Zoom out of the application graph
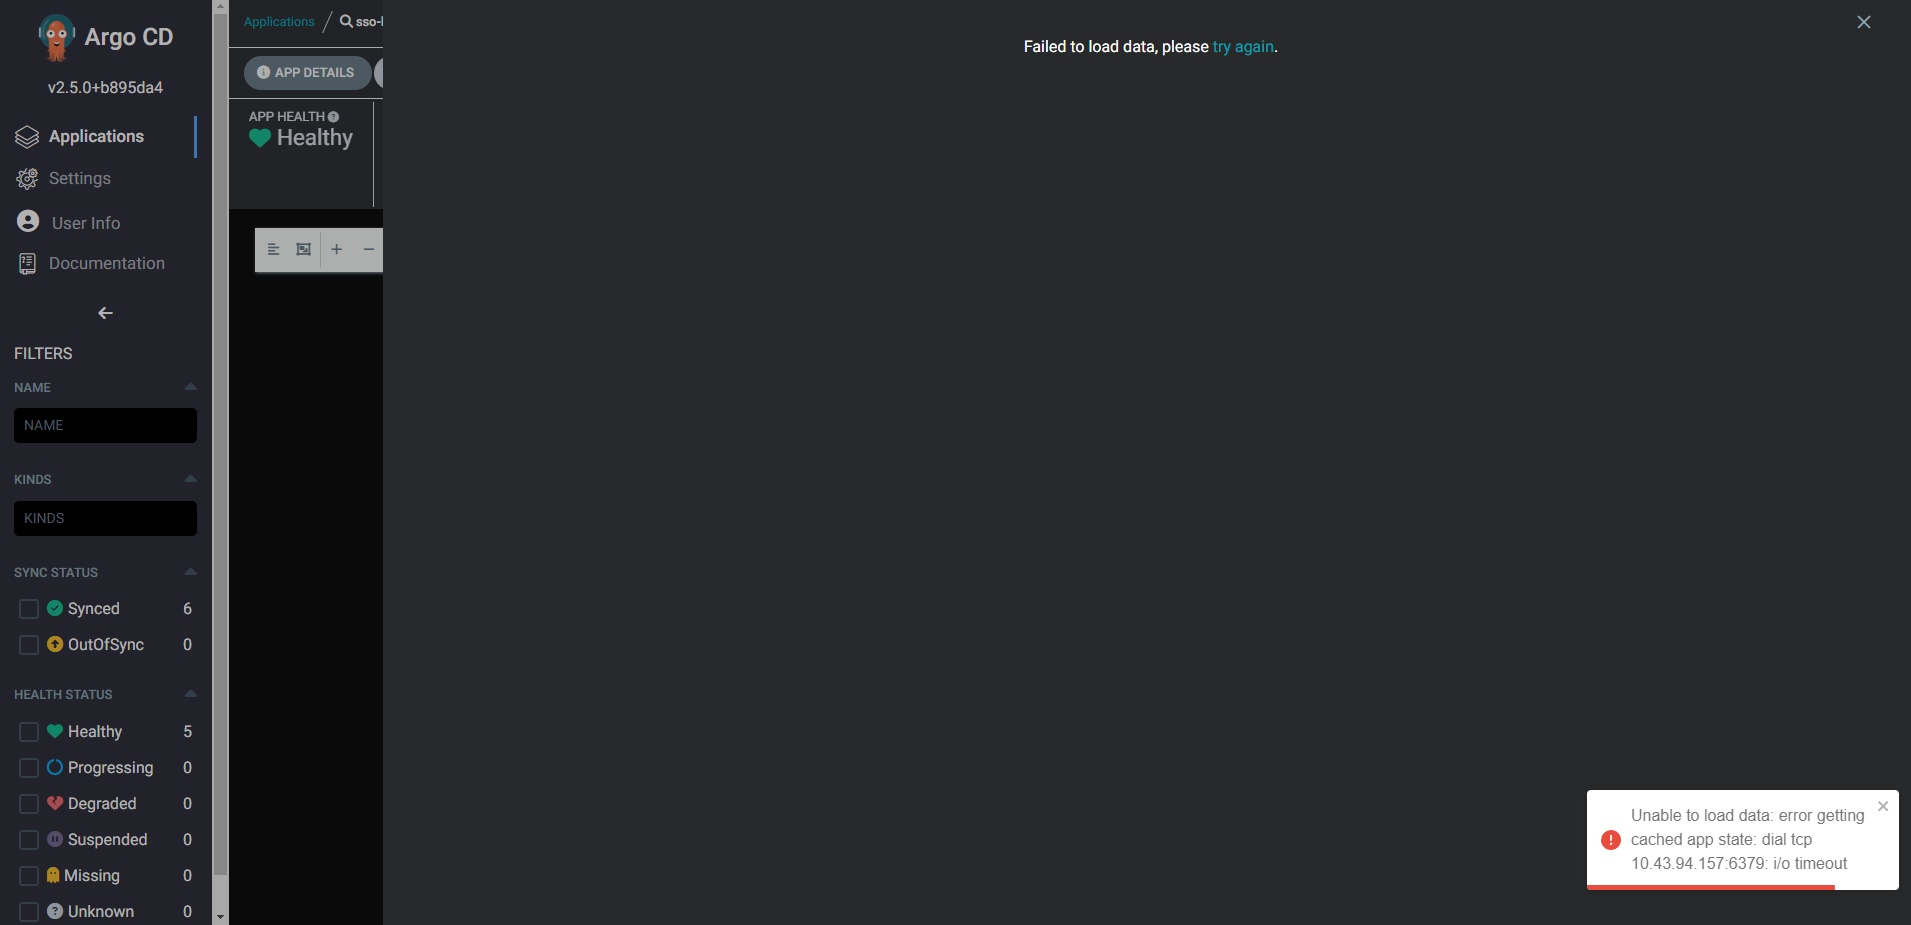The width and height of the screenshot is (1911, 925). point(368,249)
